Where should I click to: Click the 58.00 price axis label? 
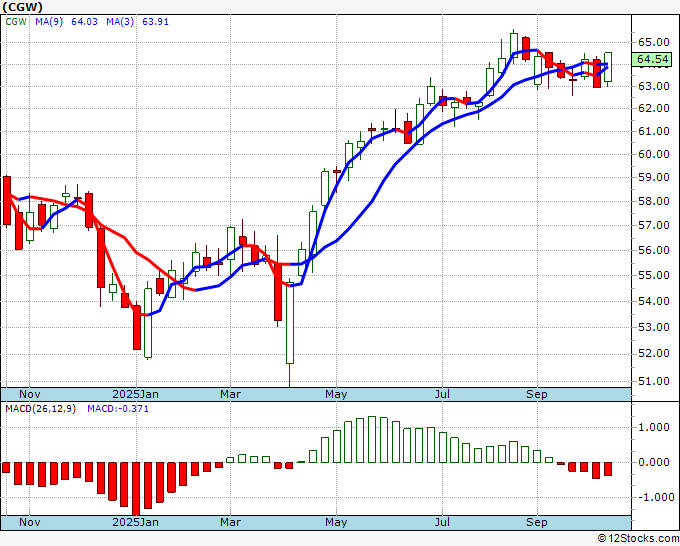653,201
